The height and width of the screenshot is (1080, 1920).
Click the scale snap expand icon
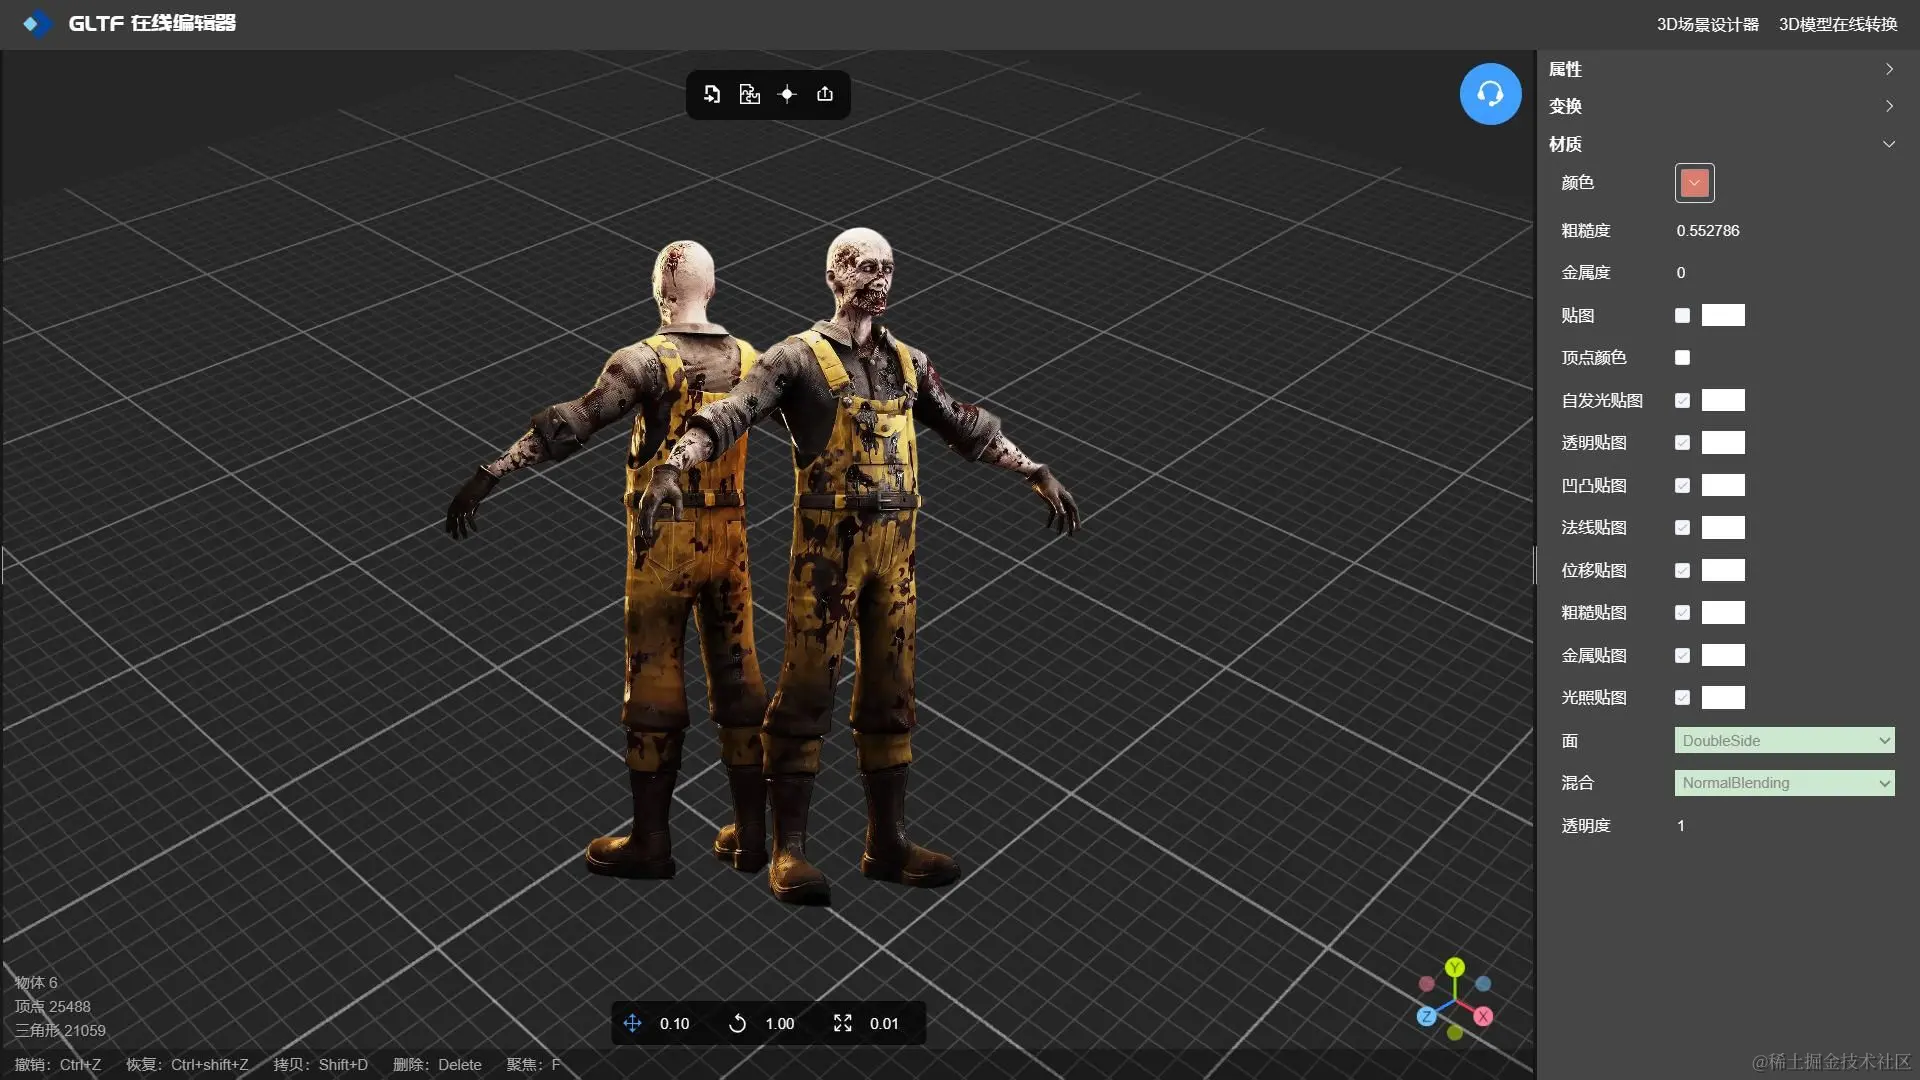pyautogui.click(x=842, y=1023)
